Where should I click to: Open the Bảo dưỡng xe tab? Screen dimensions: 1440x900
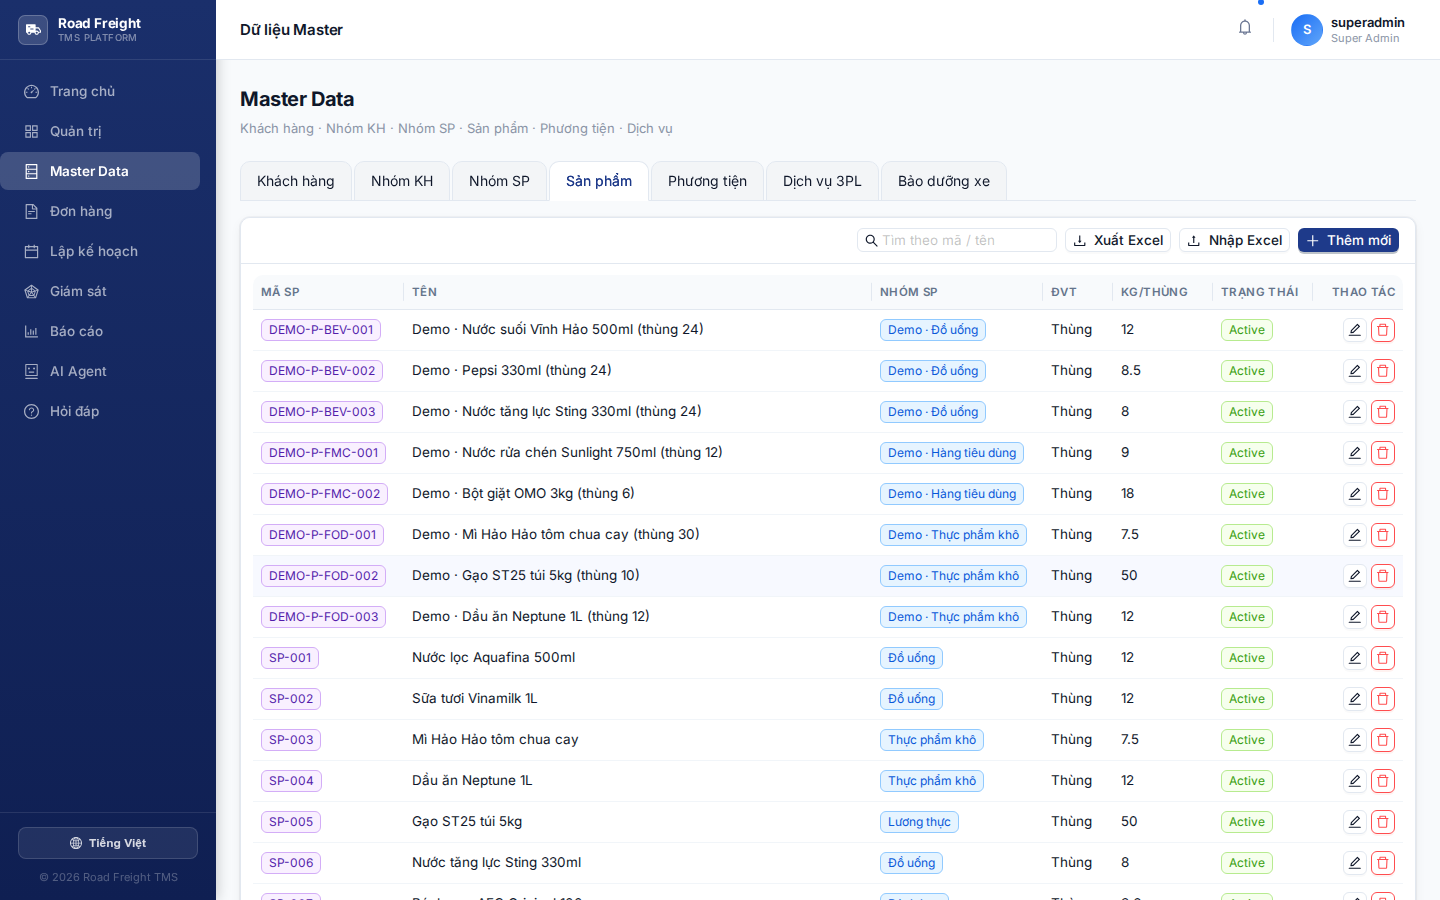(x=944, y=181)
